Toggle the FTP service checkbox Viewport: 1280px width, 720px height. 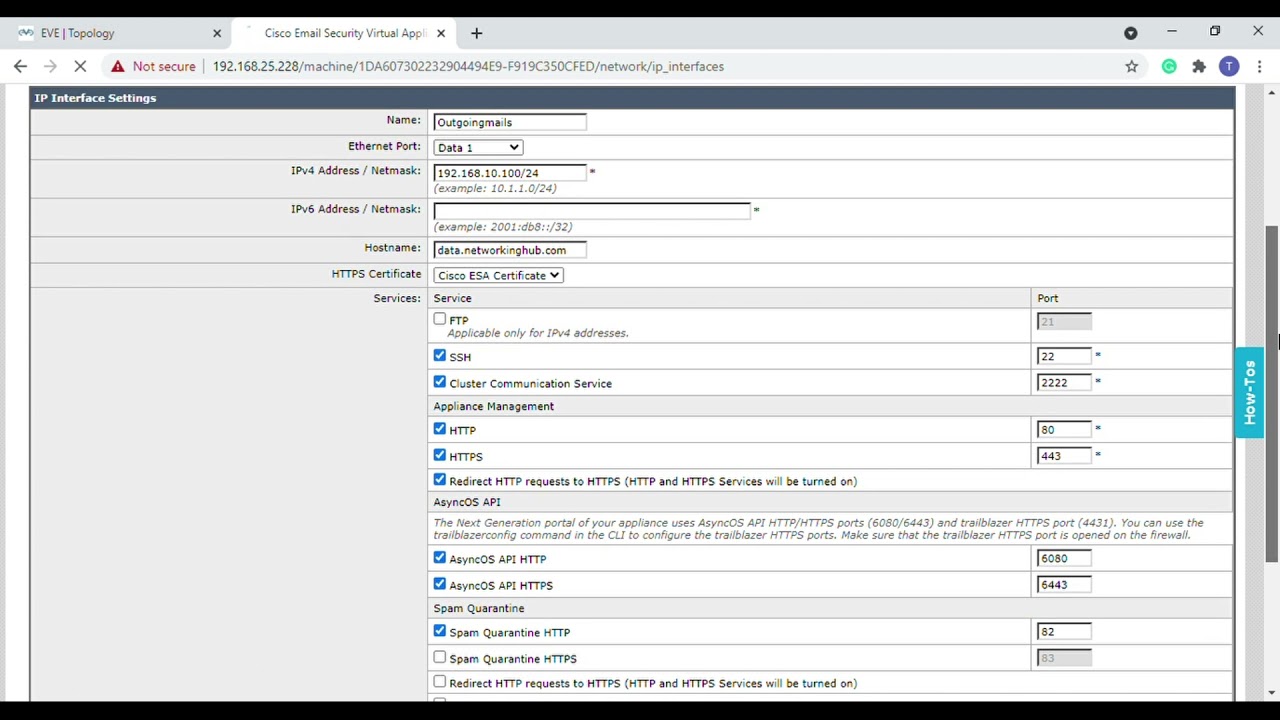tap(440, 319)
